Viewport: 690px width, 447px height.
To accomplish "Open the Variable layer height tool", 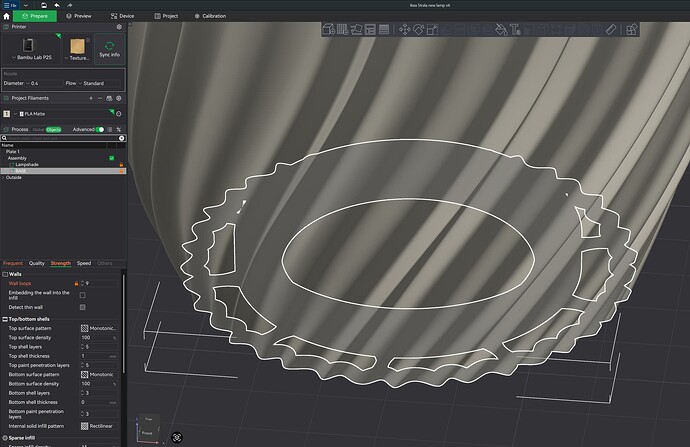I will coord(384,29).
